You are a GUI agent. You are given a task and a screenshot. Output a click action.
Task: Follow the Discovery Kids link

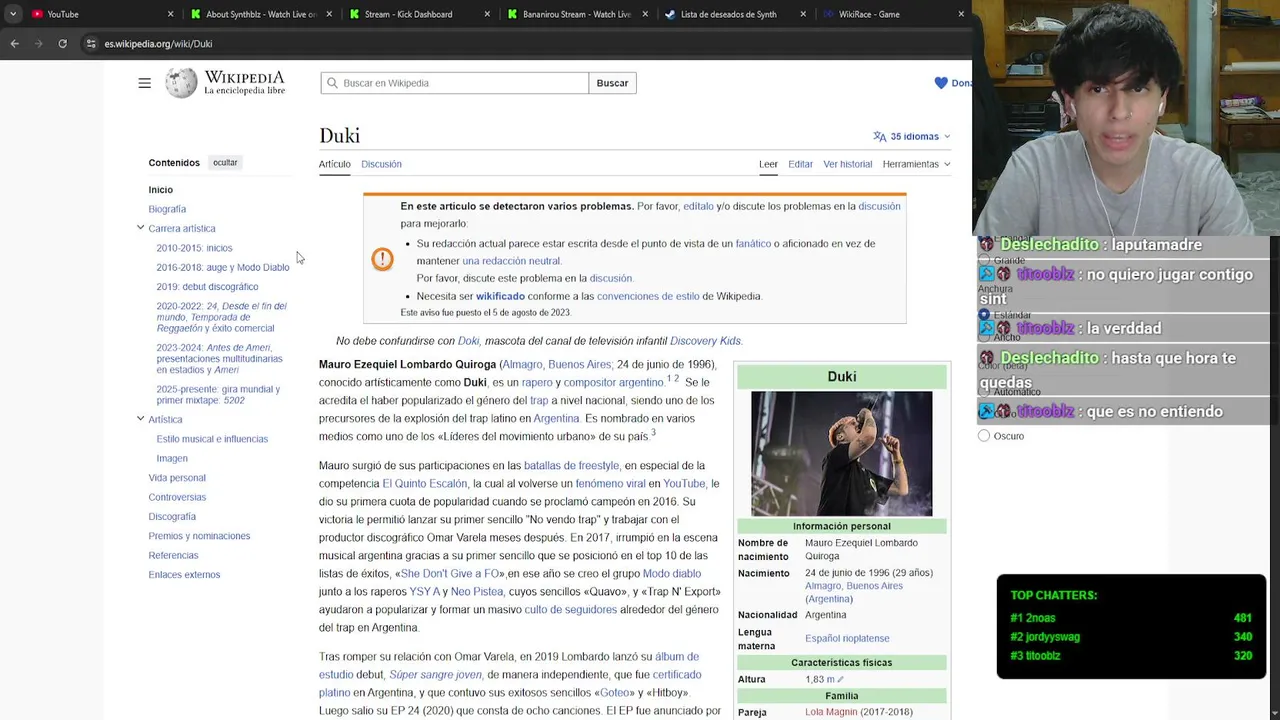pyautogui.click(x=705, y=341)
